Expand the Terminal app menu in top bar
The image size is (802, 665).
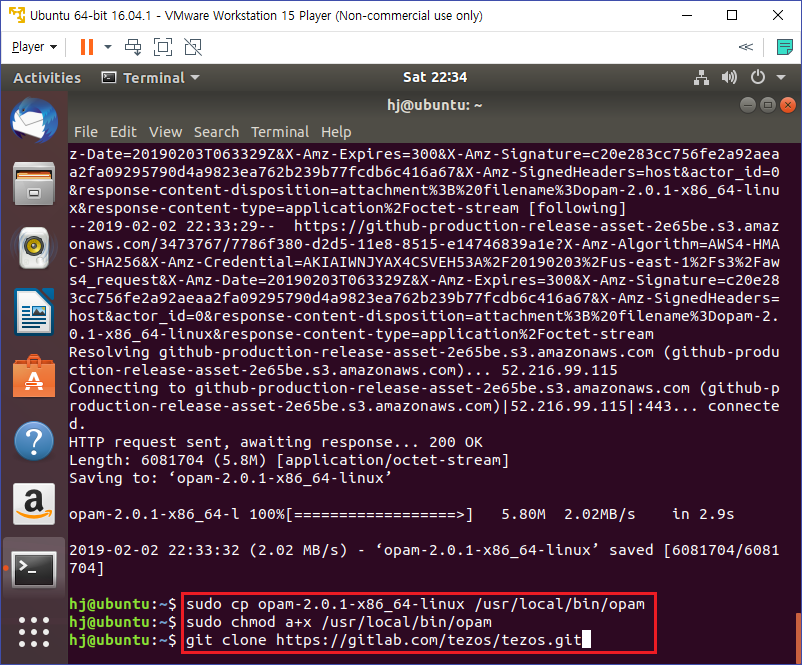(x=151, y=78)
